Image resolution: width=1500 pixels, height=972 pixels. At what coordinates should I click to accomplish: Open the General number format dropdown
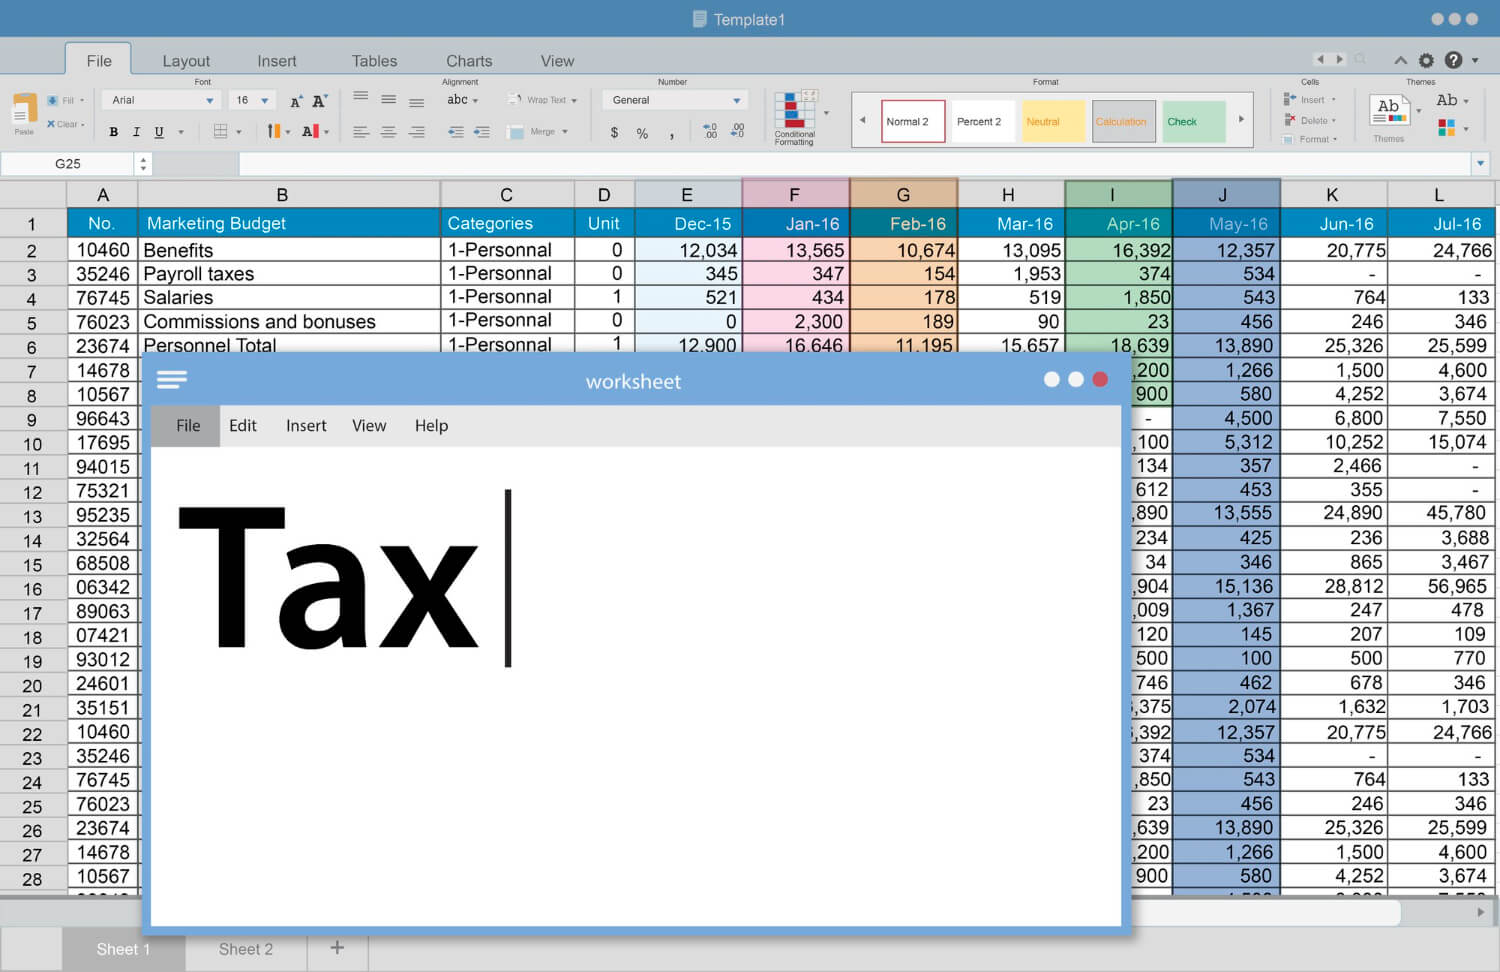(675, 99)
